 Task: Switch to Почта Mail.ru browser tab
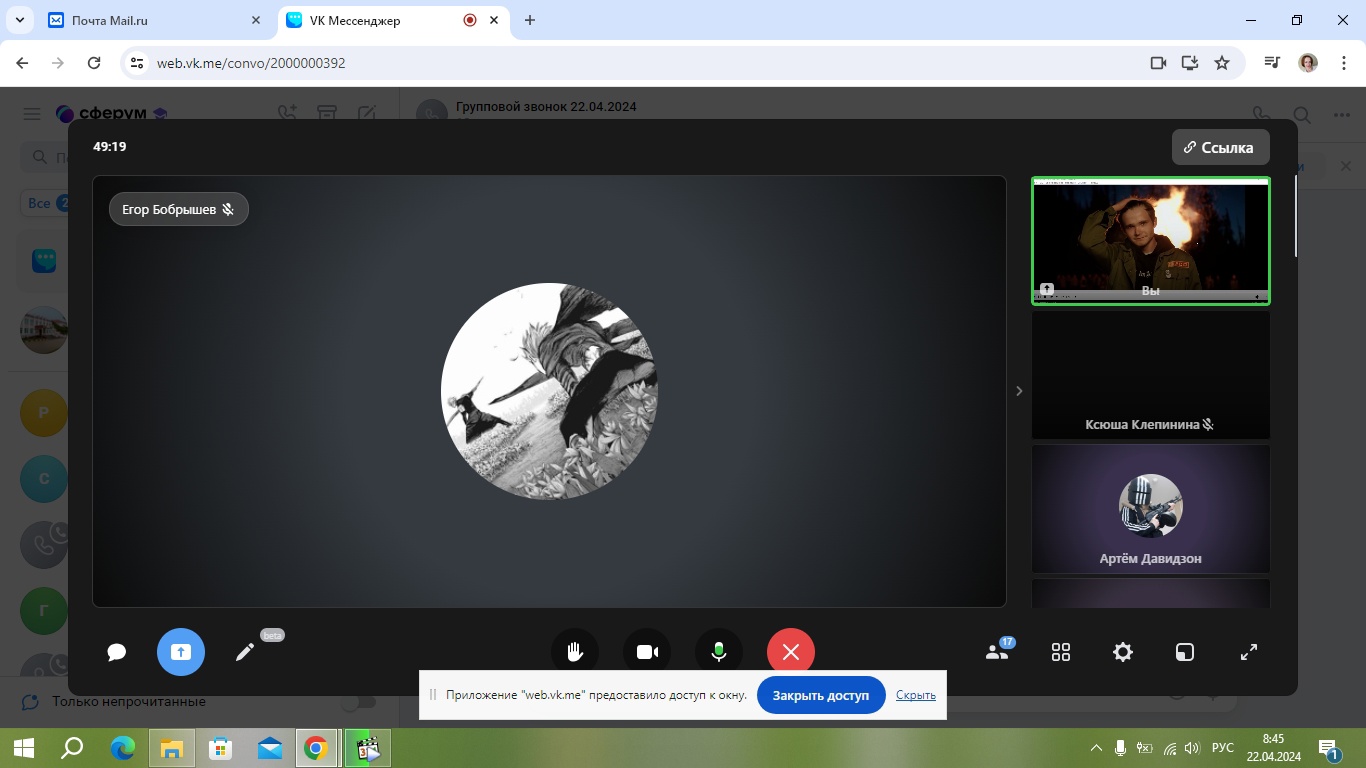click(156, 20)
